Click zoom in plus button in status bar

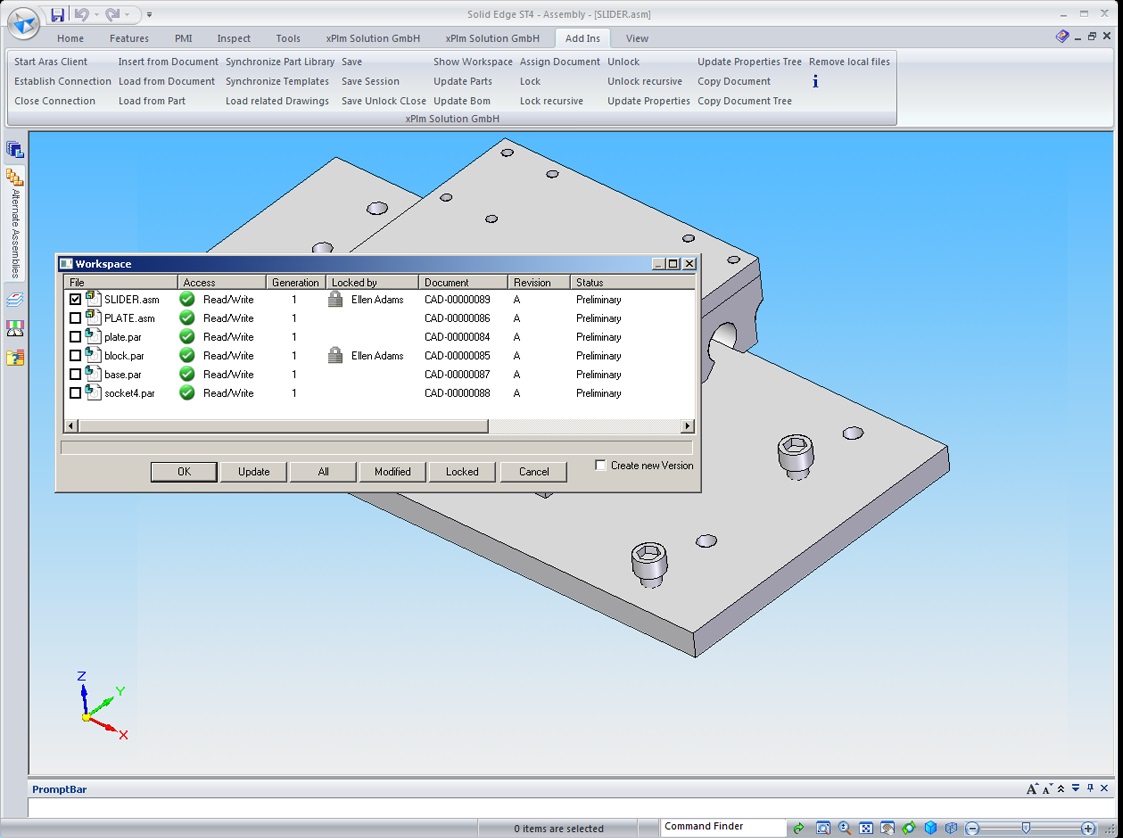(1087, 828)
